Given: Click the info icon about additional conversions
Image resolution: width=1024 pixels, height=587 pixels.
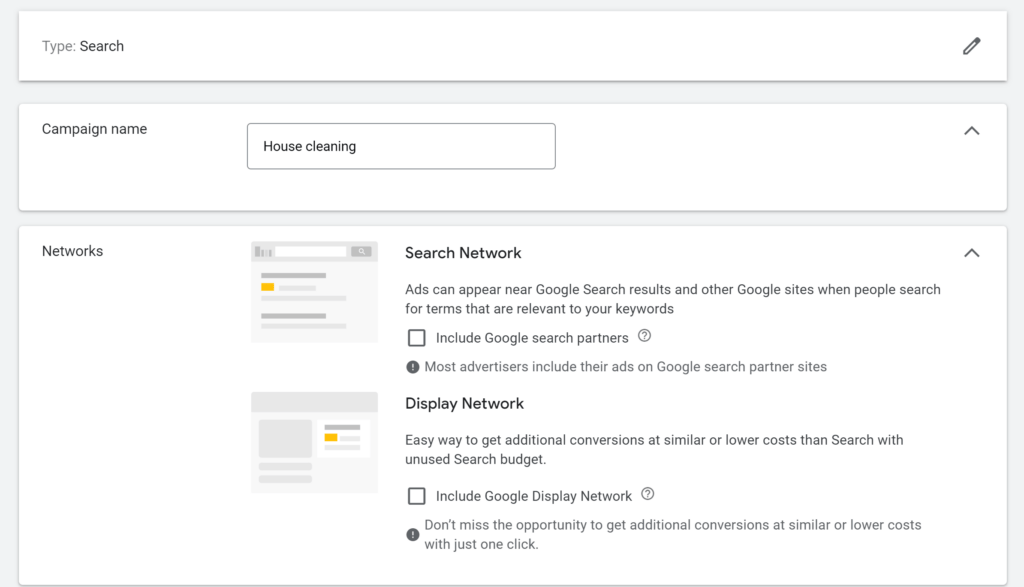Looking at the screenshot, I should (411, 535).
